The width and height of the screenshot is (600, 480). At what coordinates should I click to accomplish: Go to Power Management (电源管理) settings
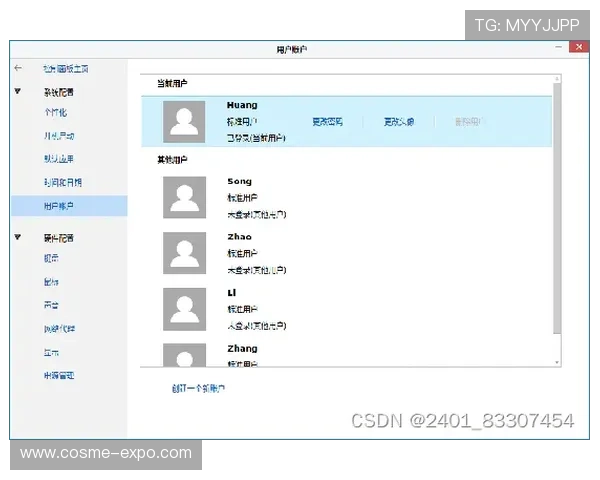click(58, 376)
